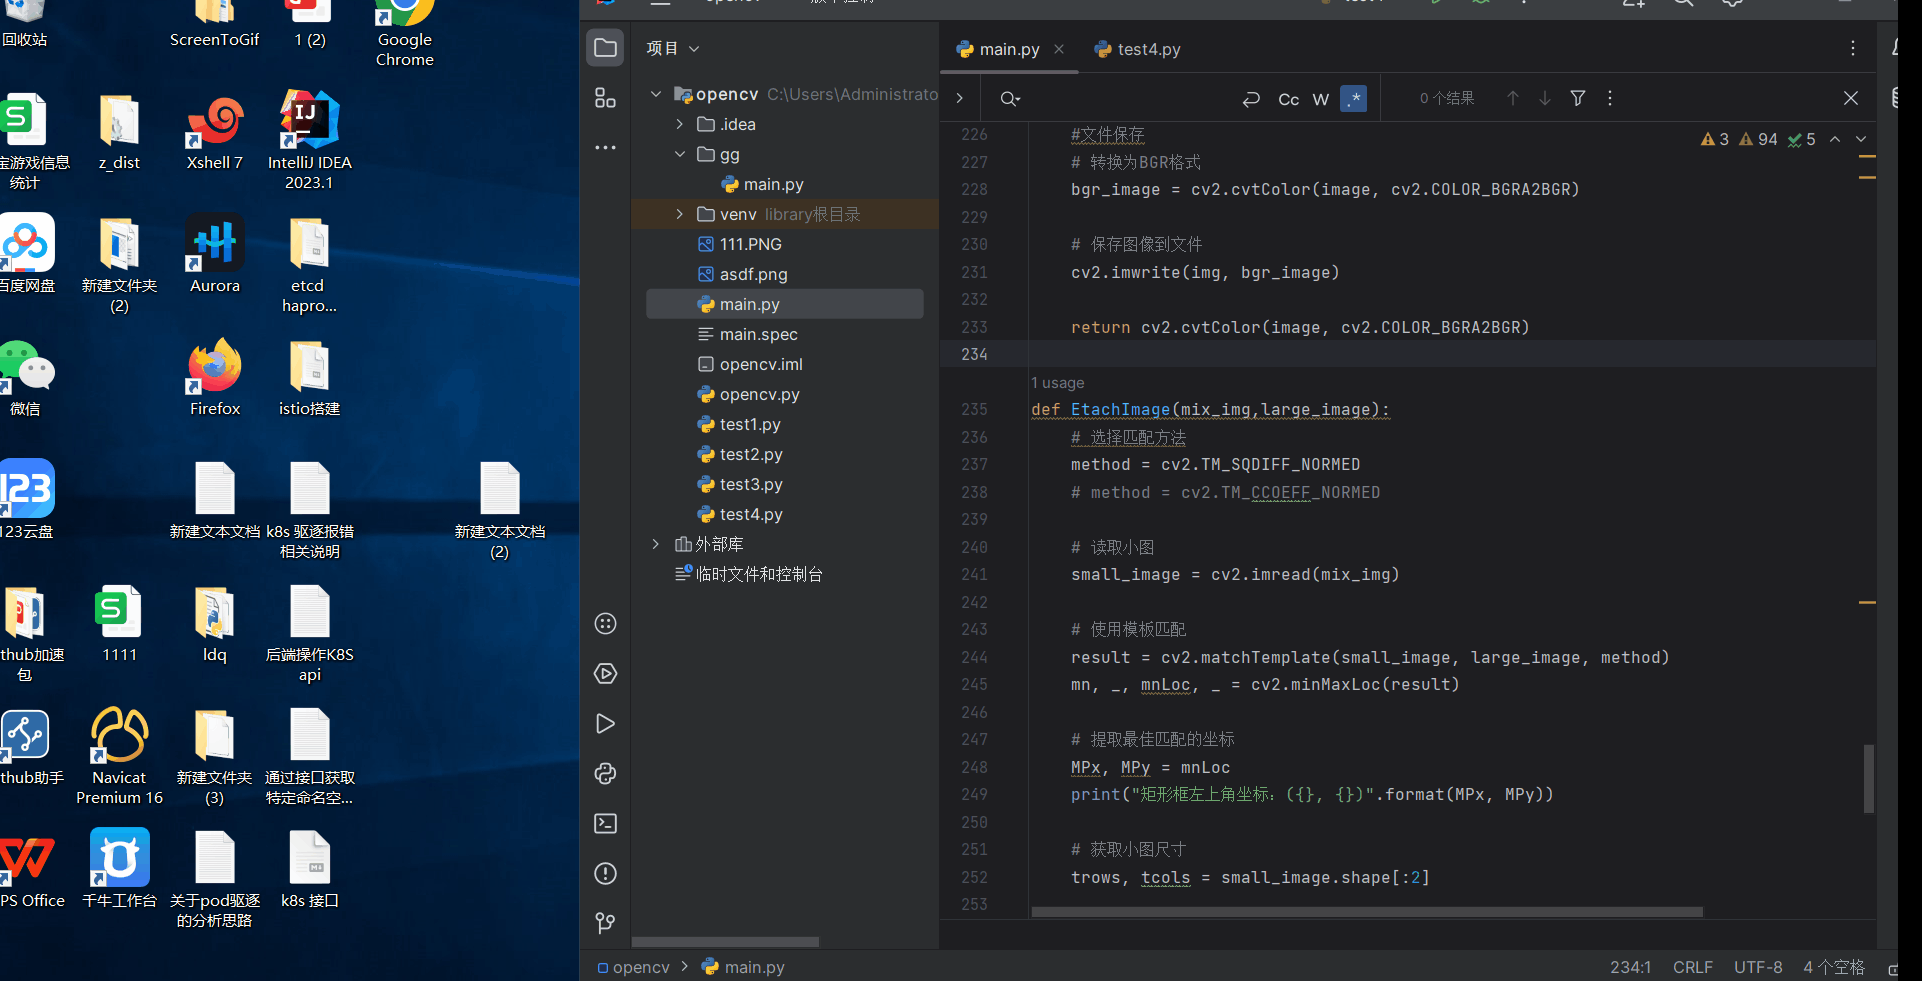
Task: Open the Project tool window folder icon
Action: point(605,47)
